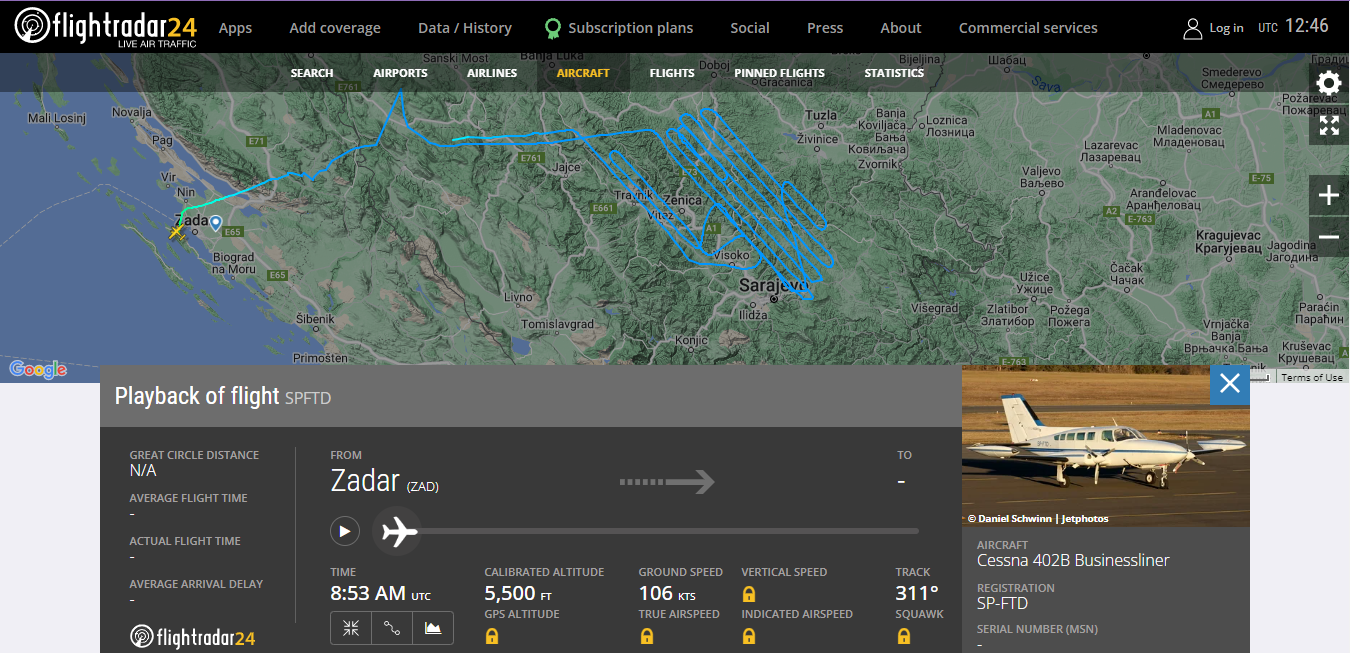
Task: Click the true airspeed lock icon
Action: 646,636
